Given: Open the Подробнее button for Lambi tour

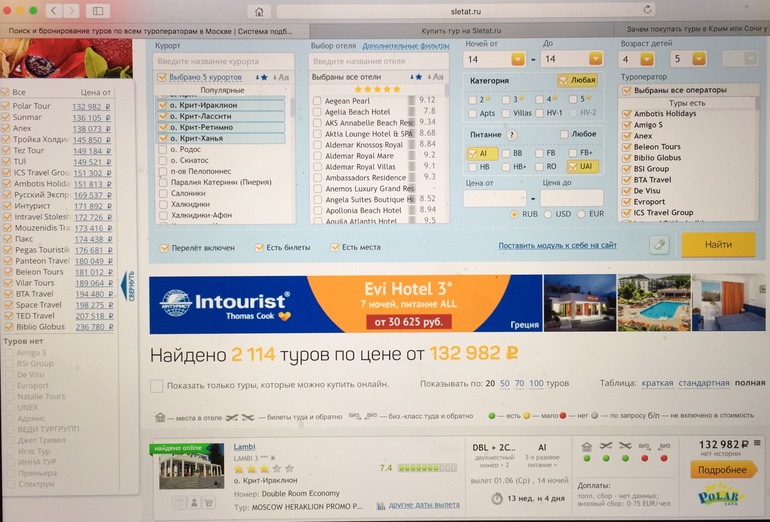Looking at the screenshot, I should click(x=722, y=470).
